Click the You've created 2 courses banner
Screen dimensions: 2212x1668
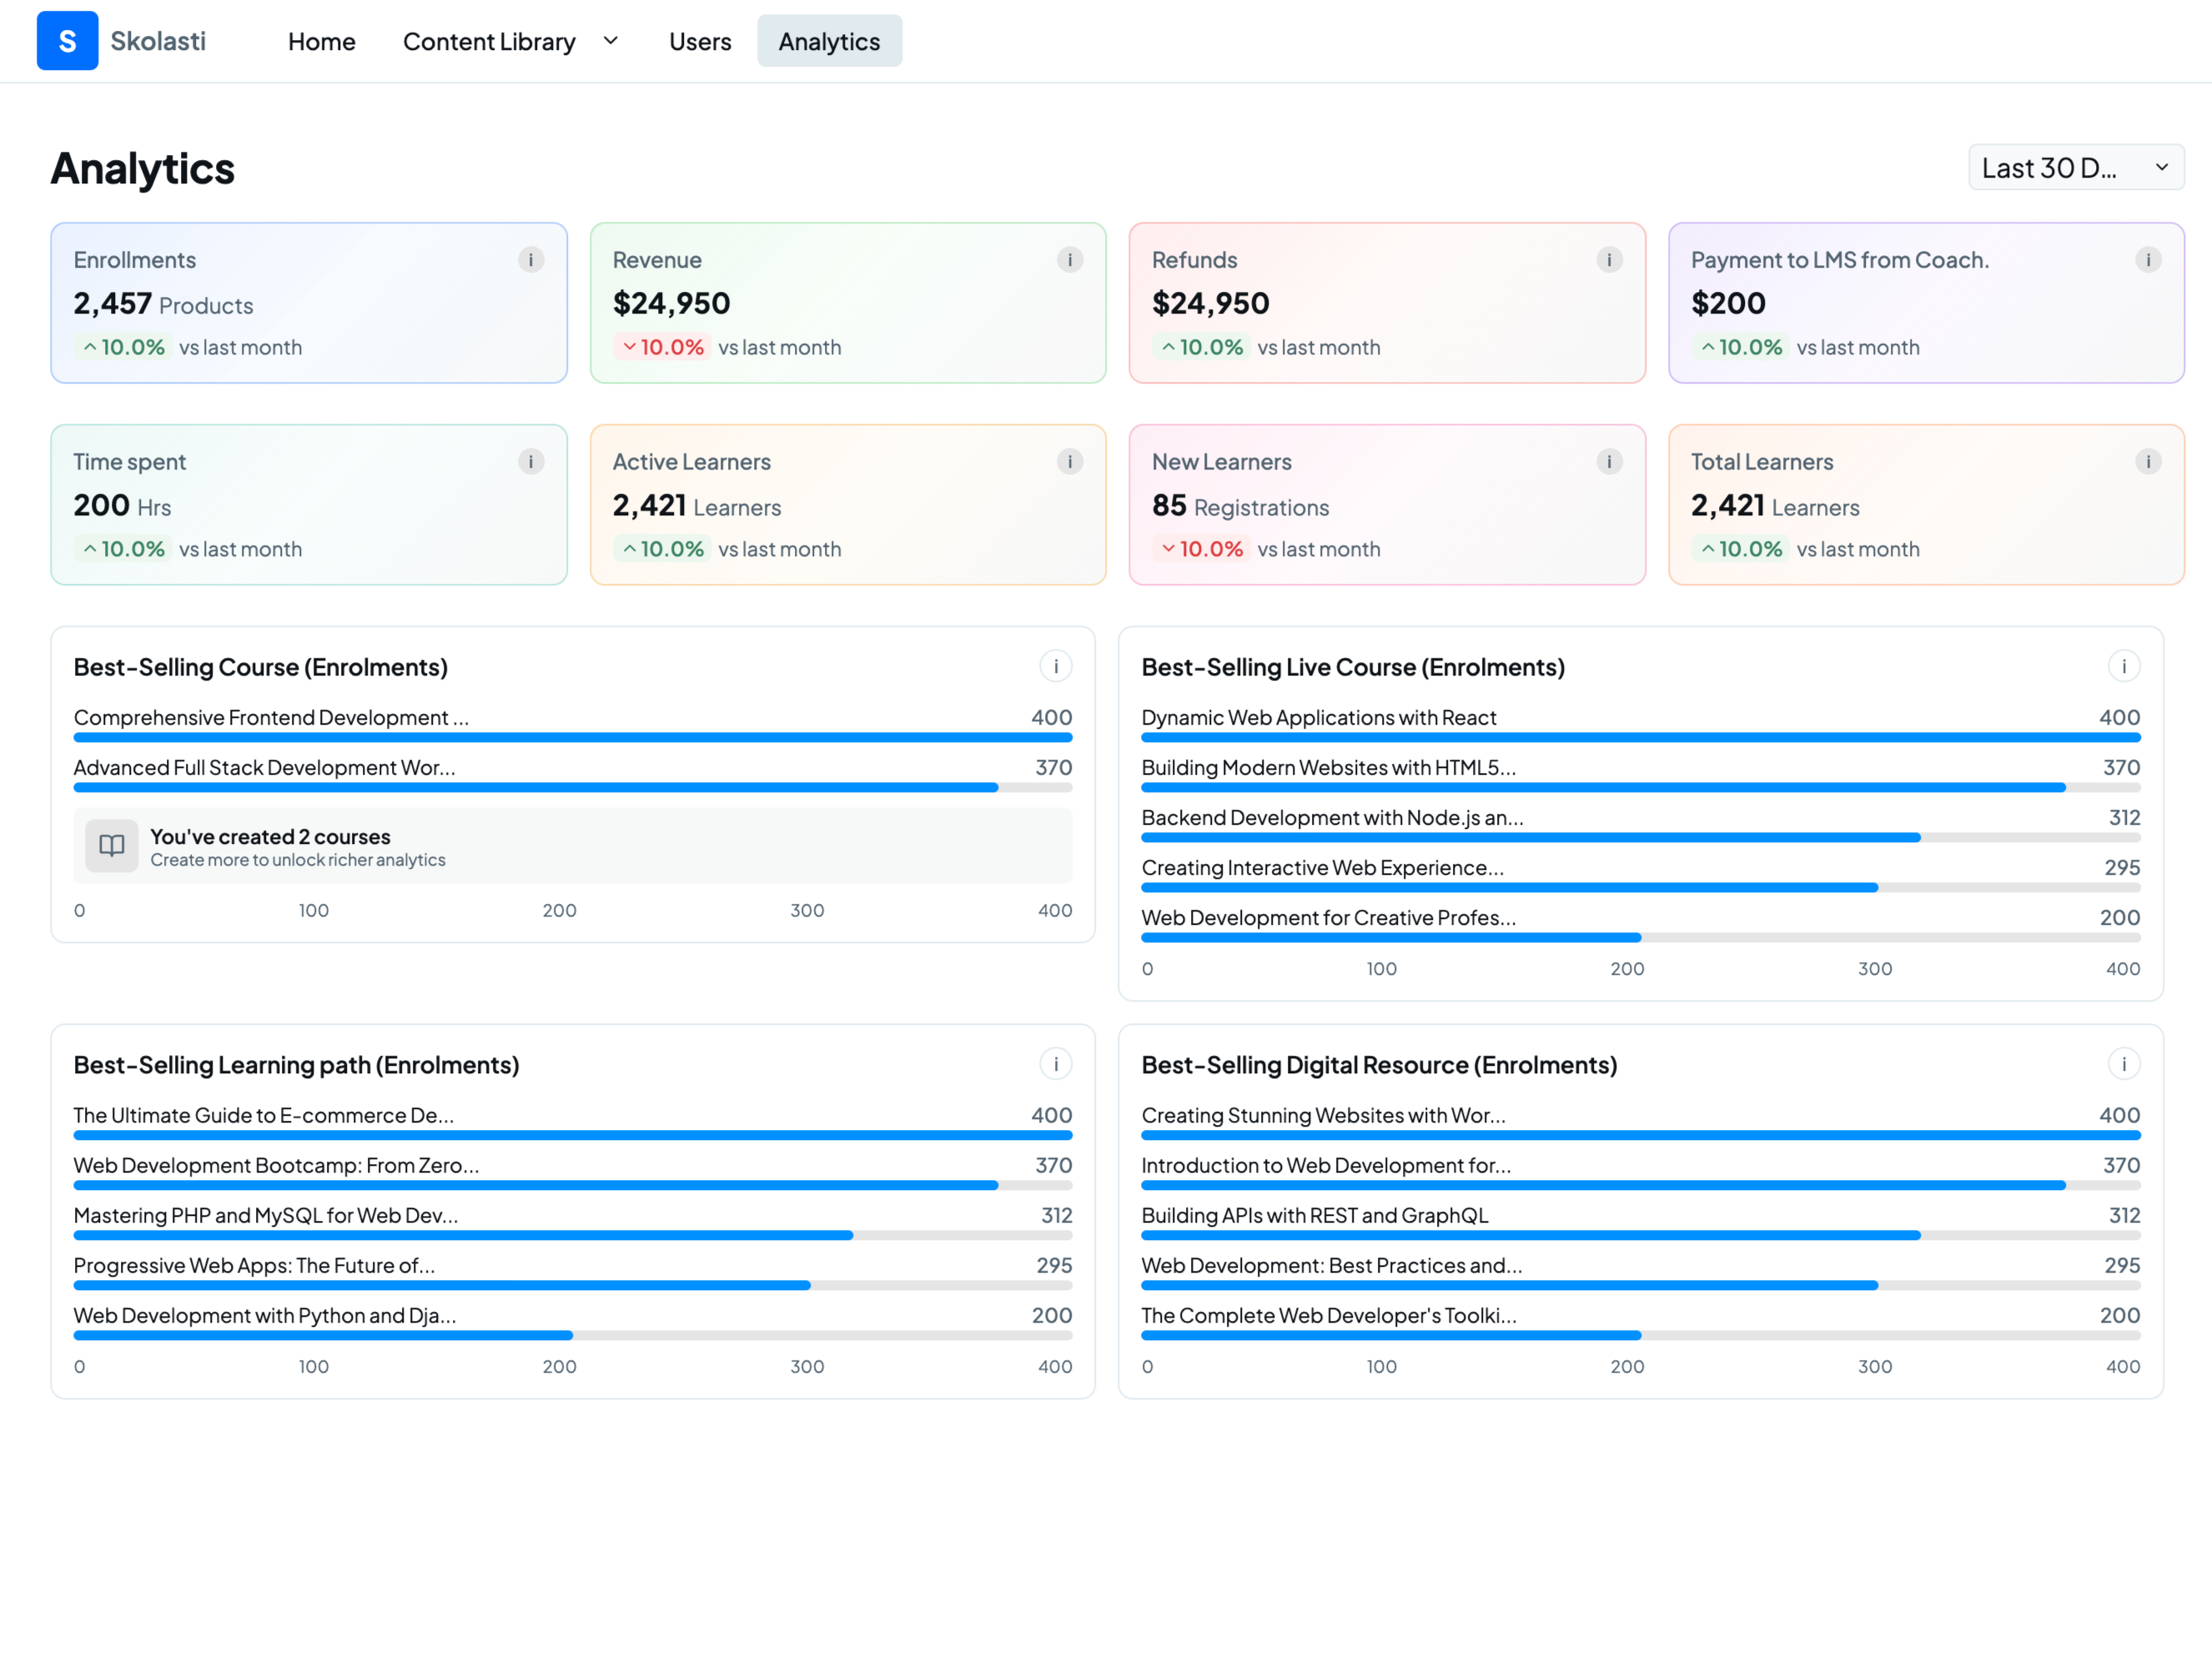573,846
